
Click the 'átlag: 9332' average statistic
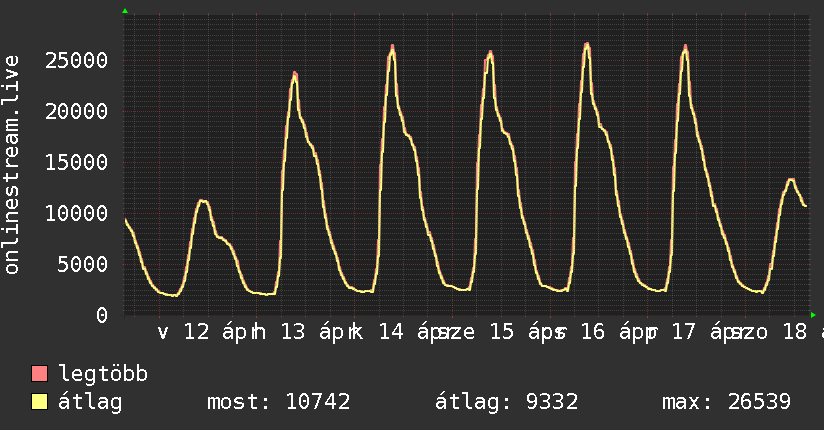506,403
